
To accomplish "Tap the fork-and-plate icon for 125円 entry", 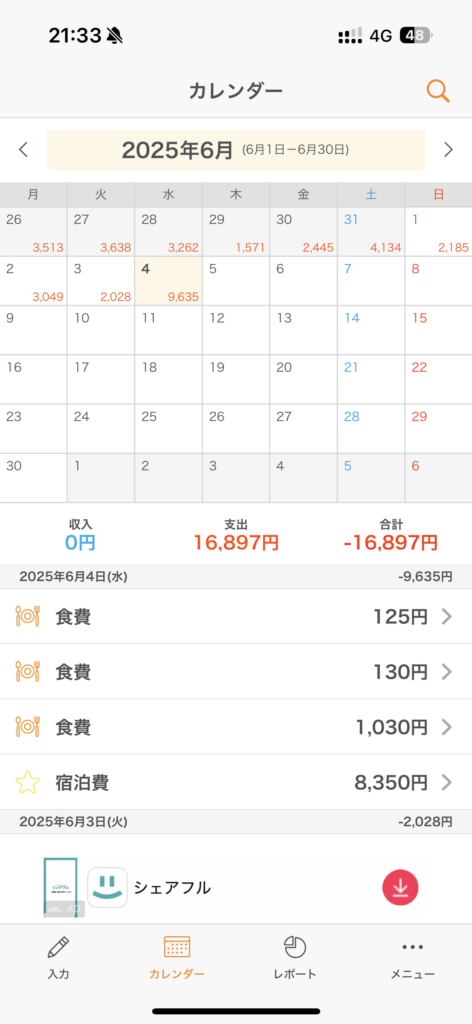I will click(27, 616).
